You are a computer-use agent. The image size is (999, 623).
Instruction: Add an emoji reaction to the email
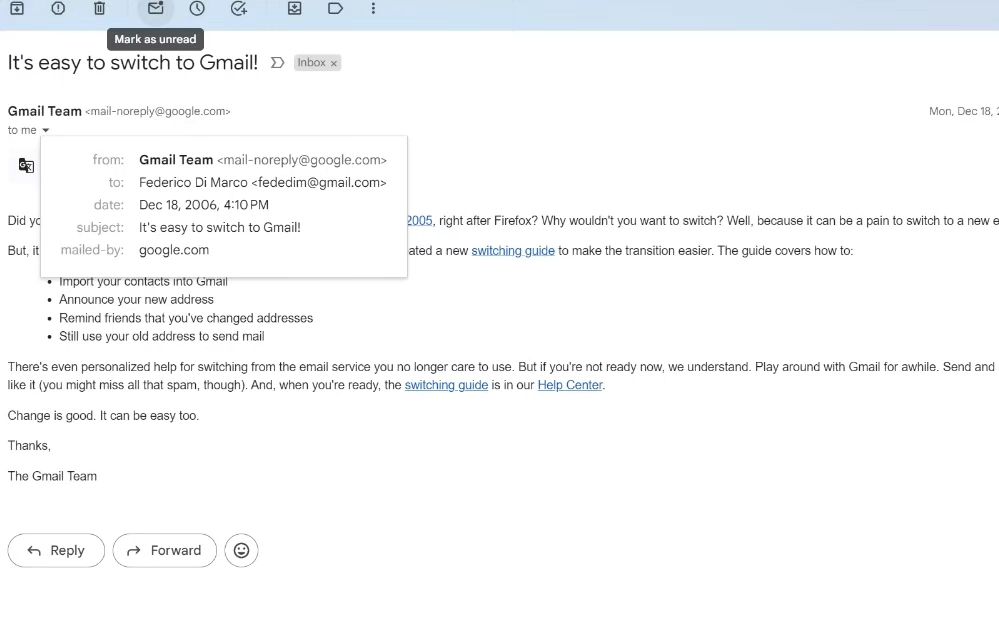[241, 550]
